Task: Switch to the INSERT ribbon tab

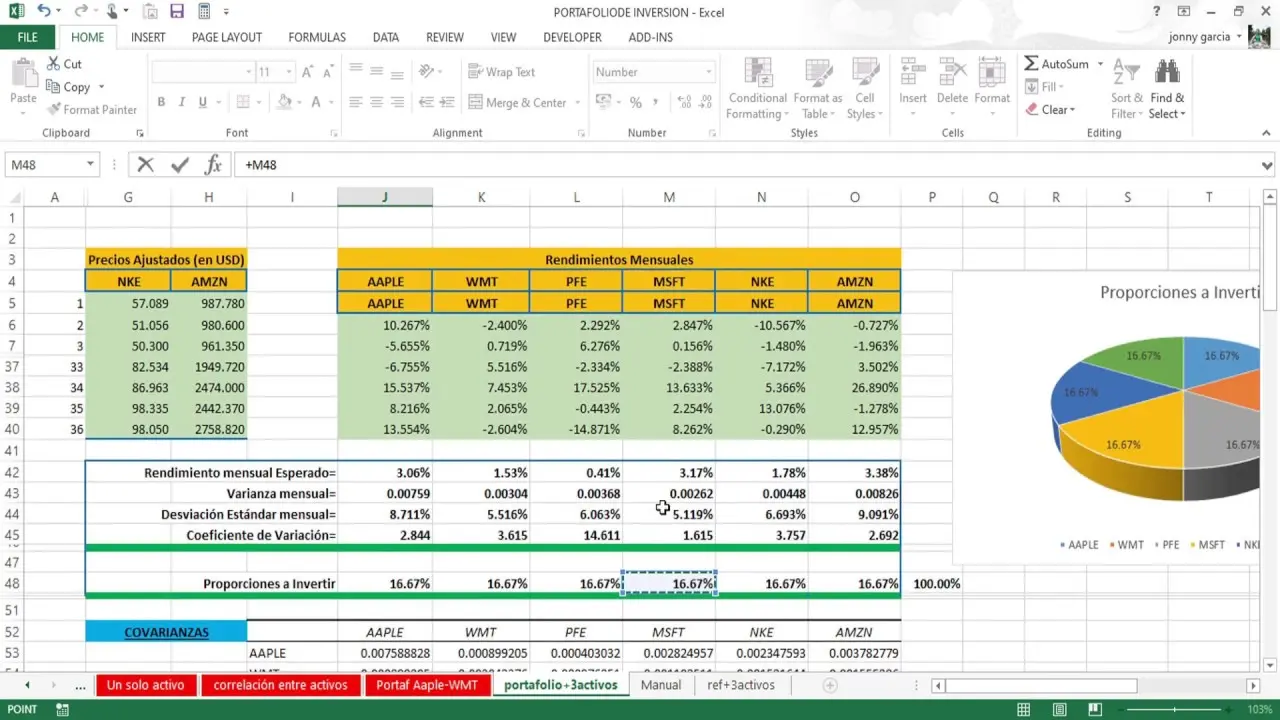Action: pyautogui.click(x=148, y=37)
